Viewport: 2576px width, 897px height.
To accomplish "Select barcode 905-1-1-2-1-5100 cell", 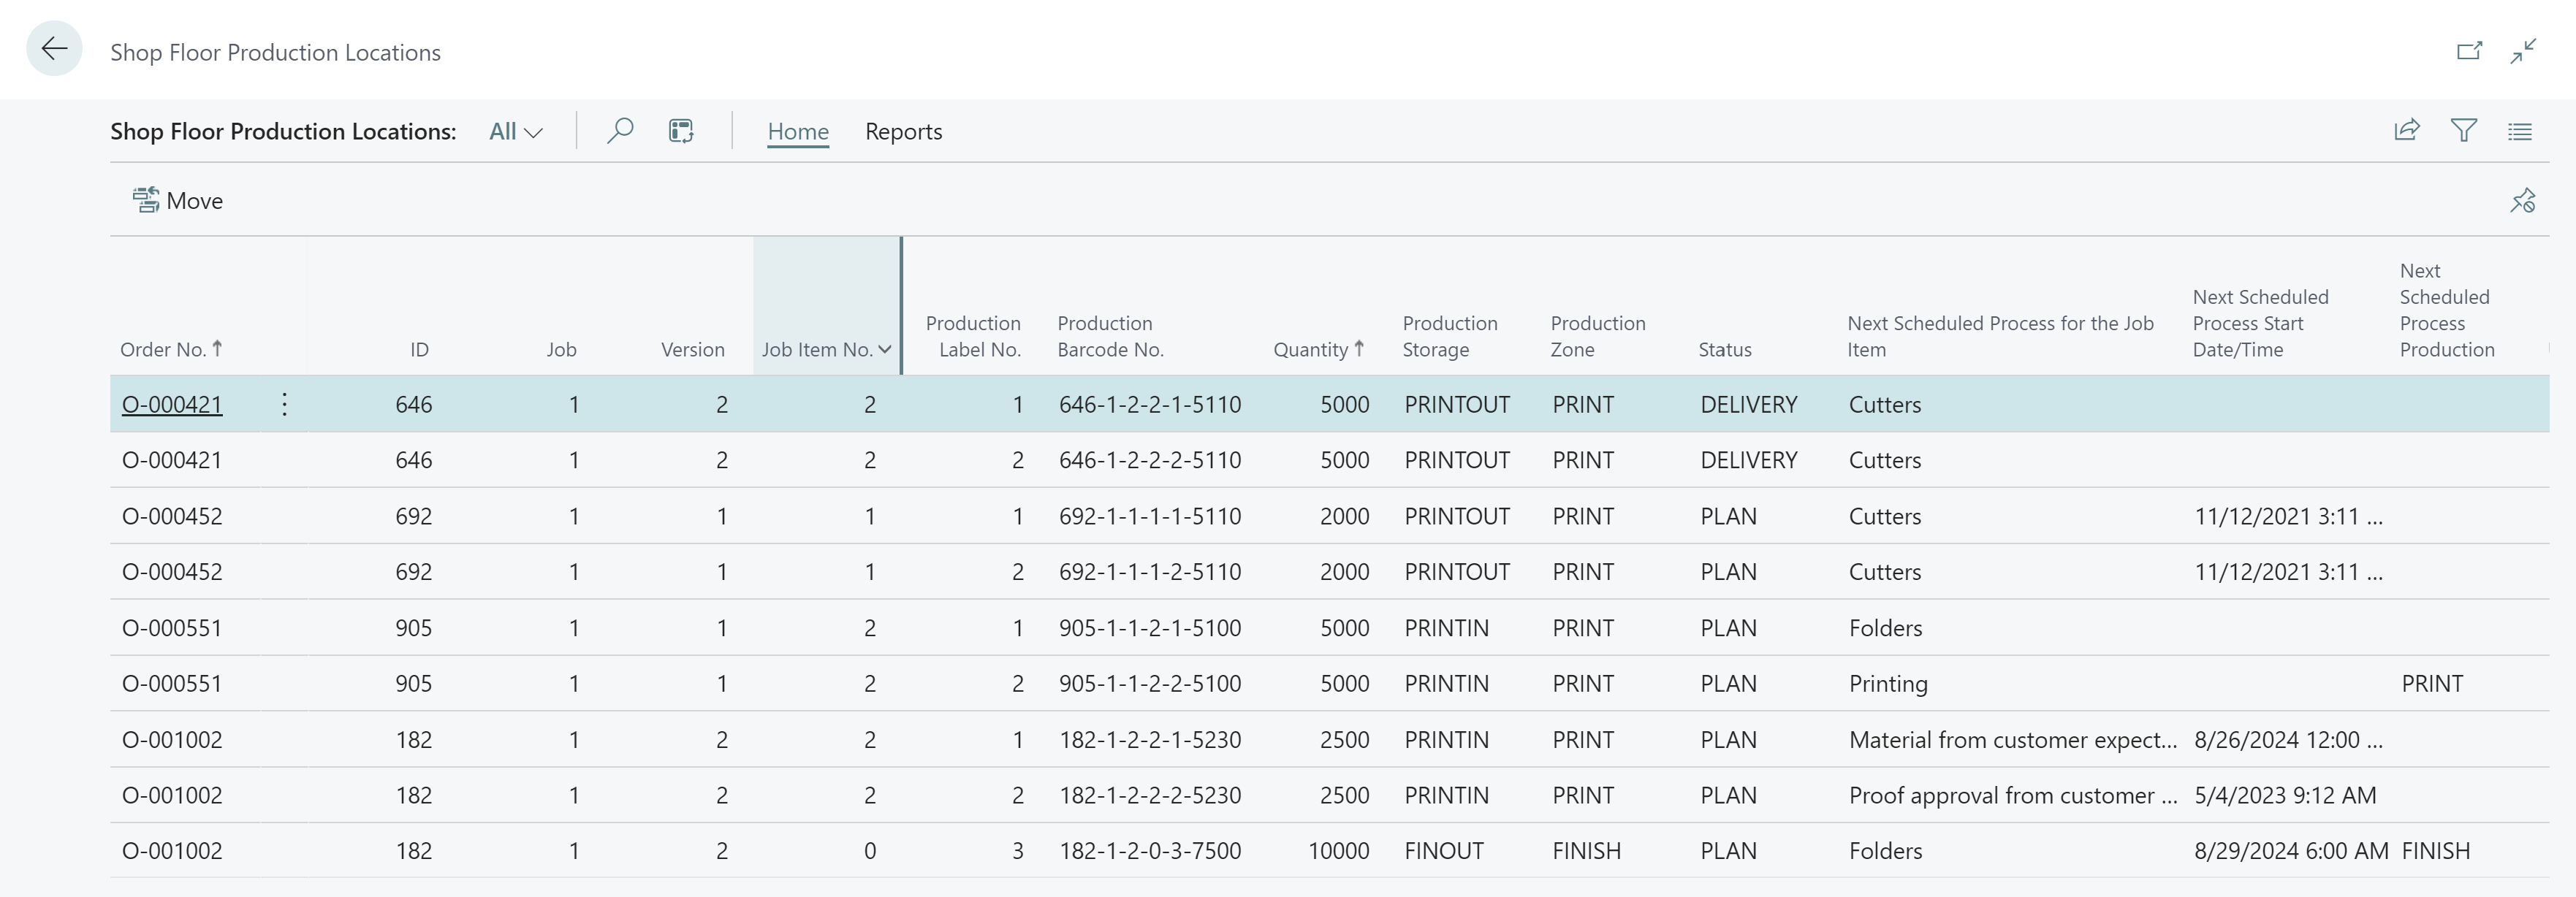I will tap(1150, 627).
